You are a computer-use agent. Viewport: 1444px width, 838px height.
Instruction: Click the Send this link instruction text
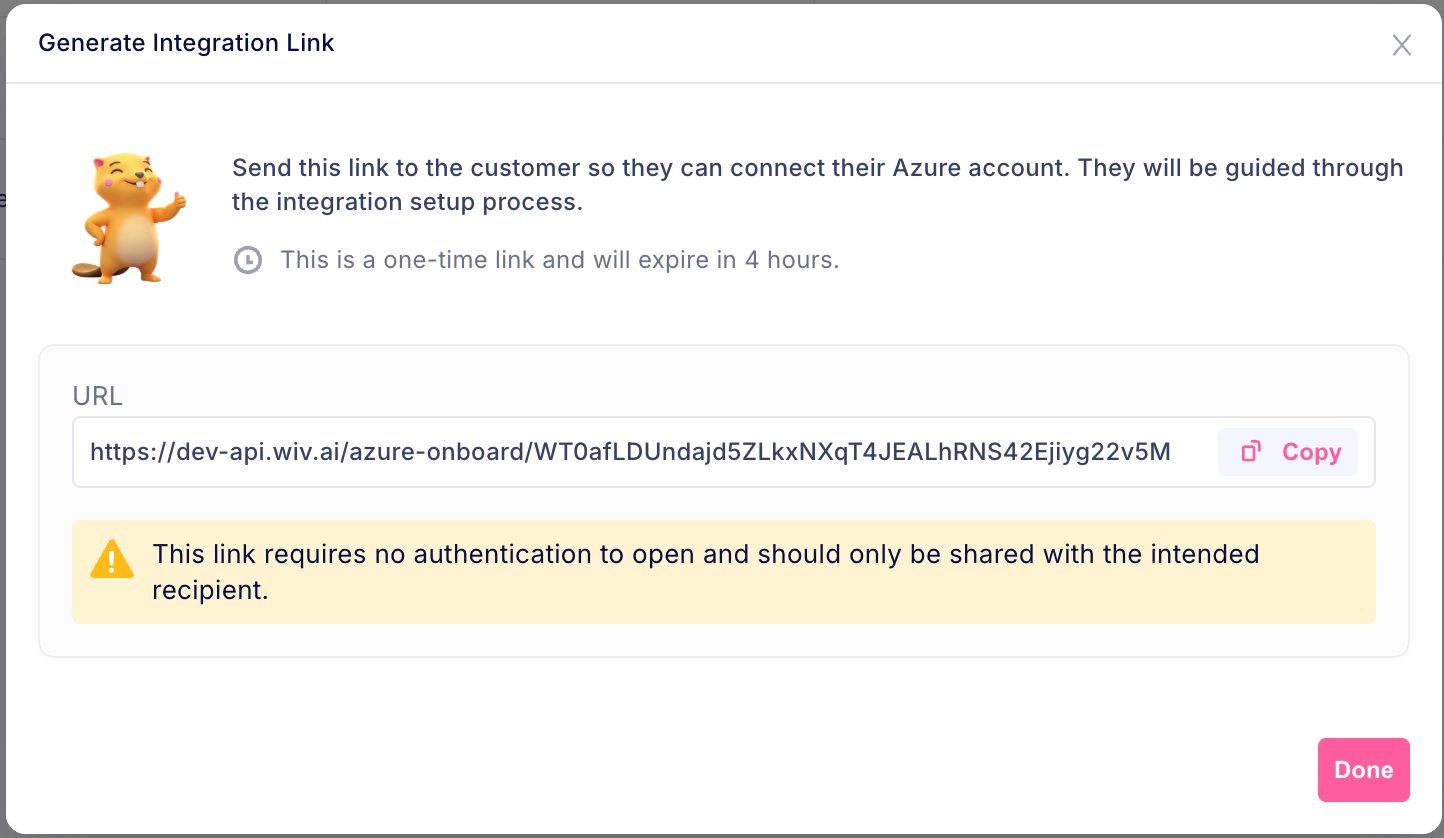point(818,184)
